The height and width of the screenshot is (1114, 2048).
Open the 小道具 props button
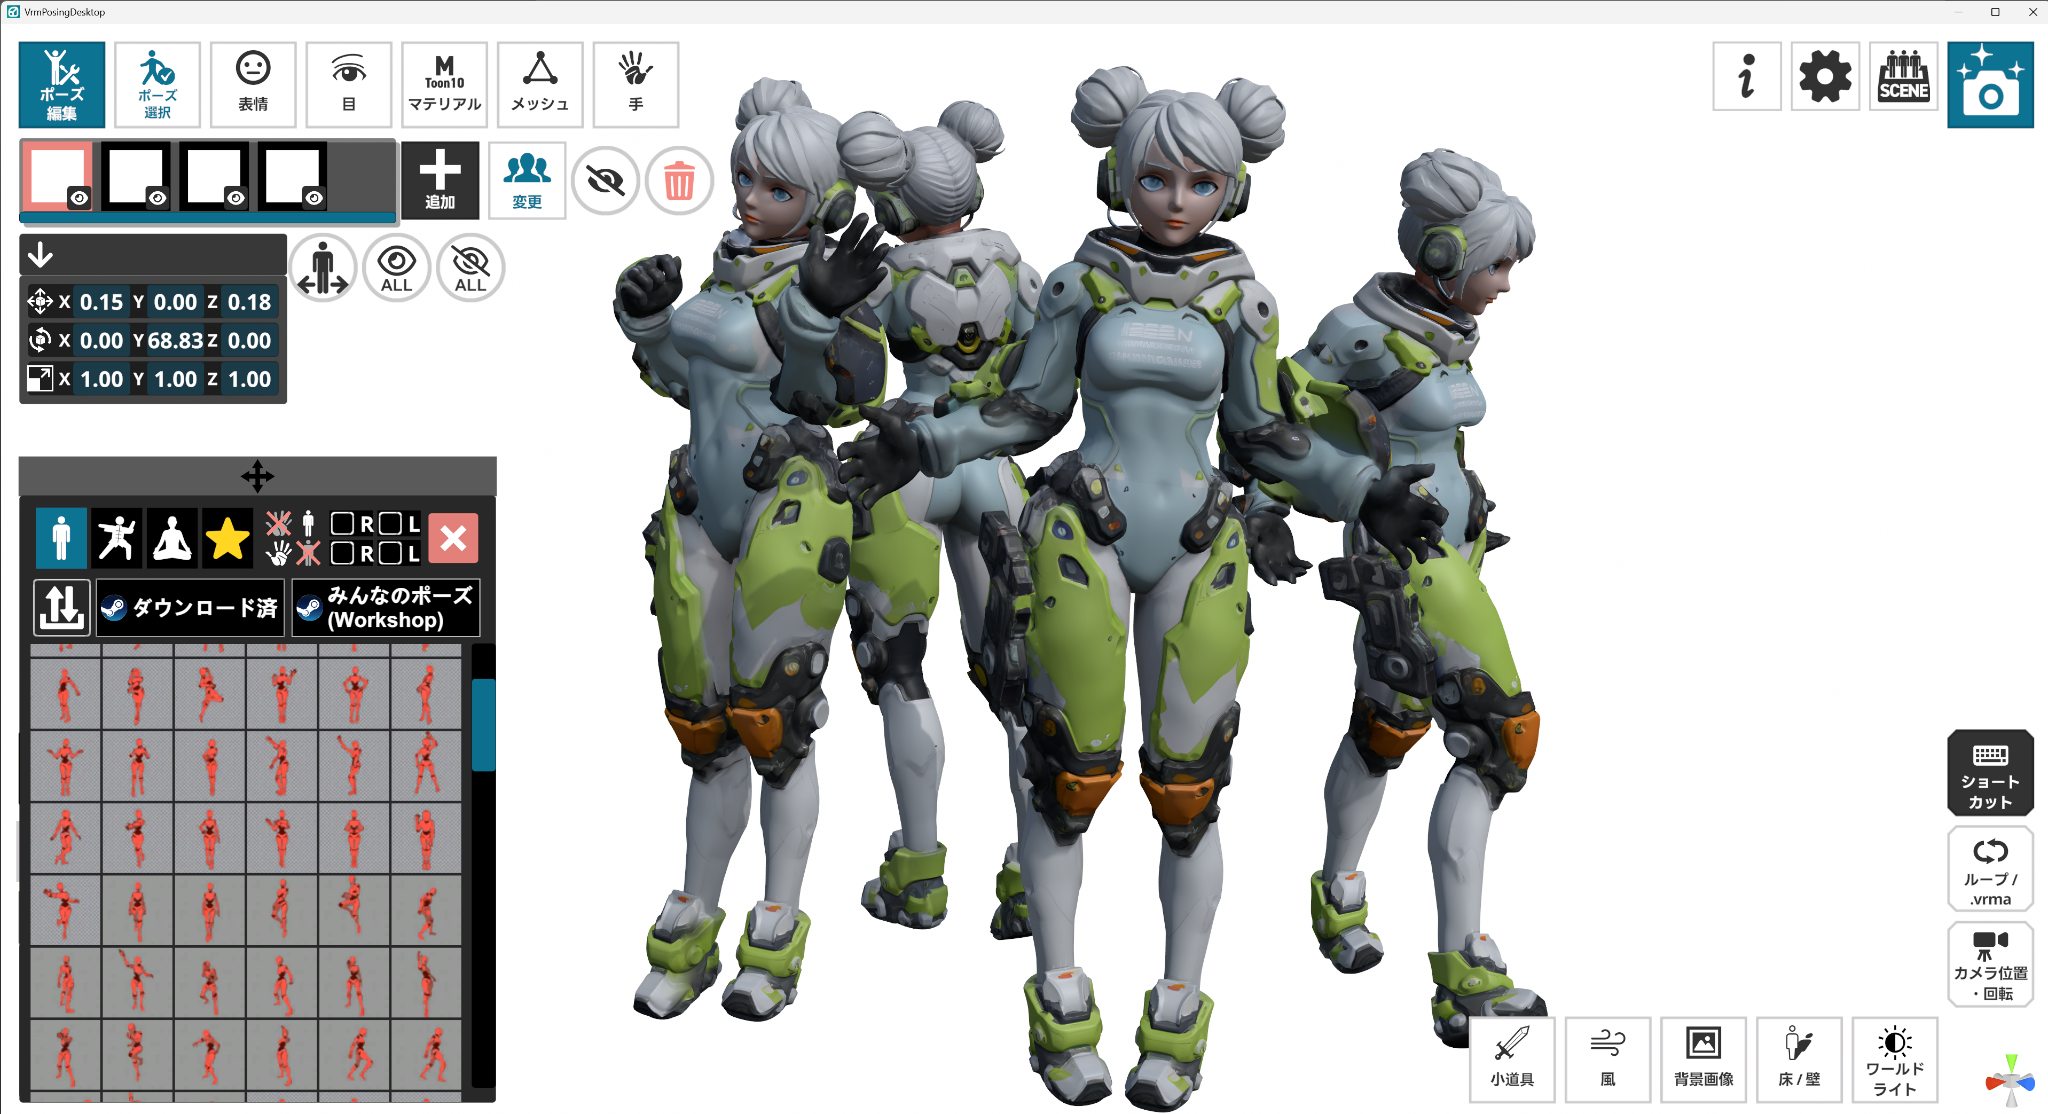(1511, 1059)
